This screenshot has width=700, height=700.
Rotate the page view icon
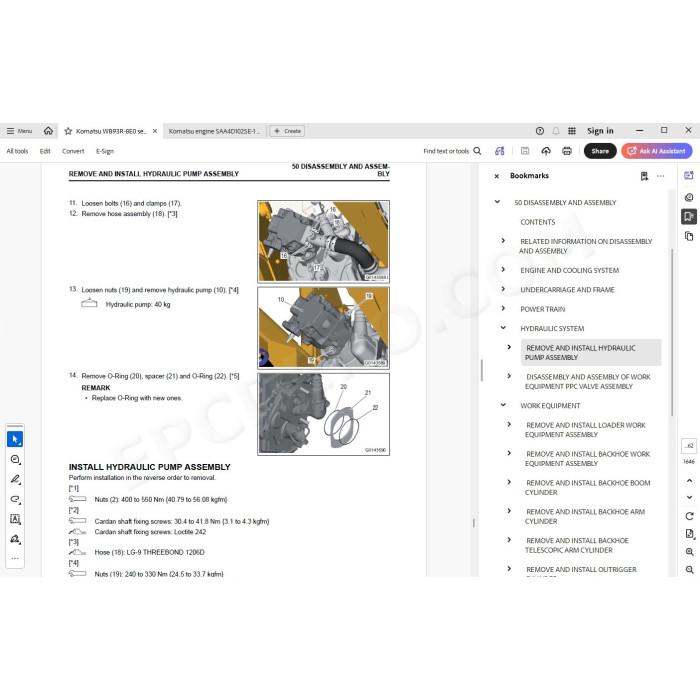[689, 516]
